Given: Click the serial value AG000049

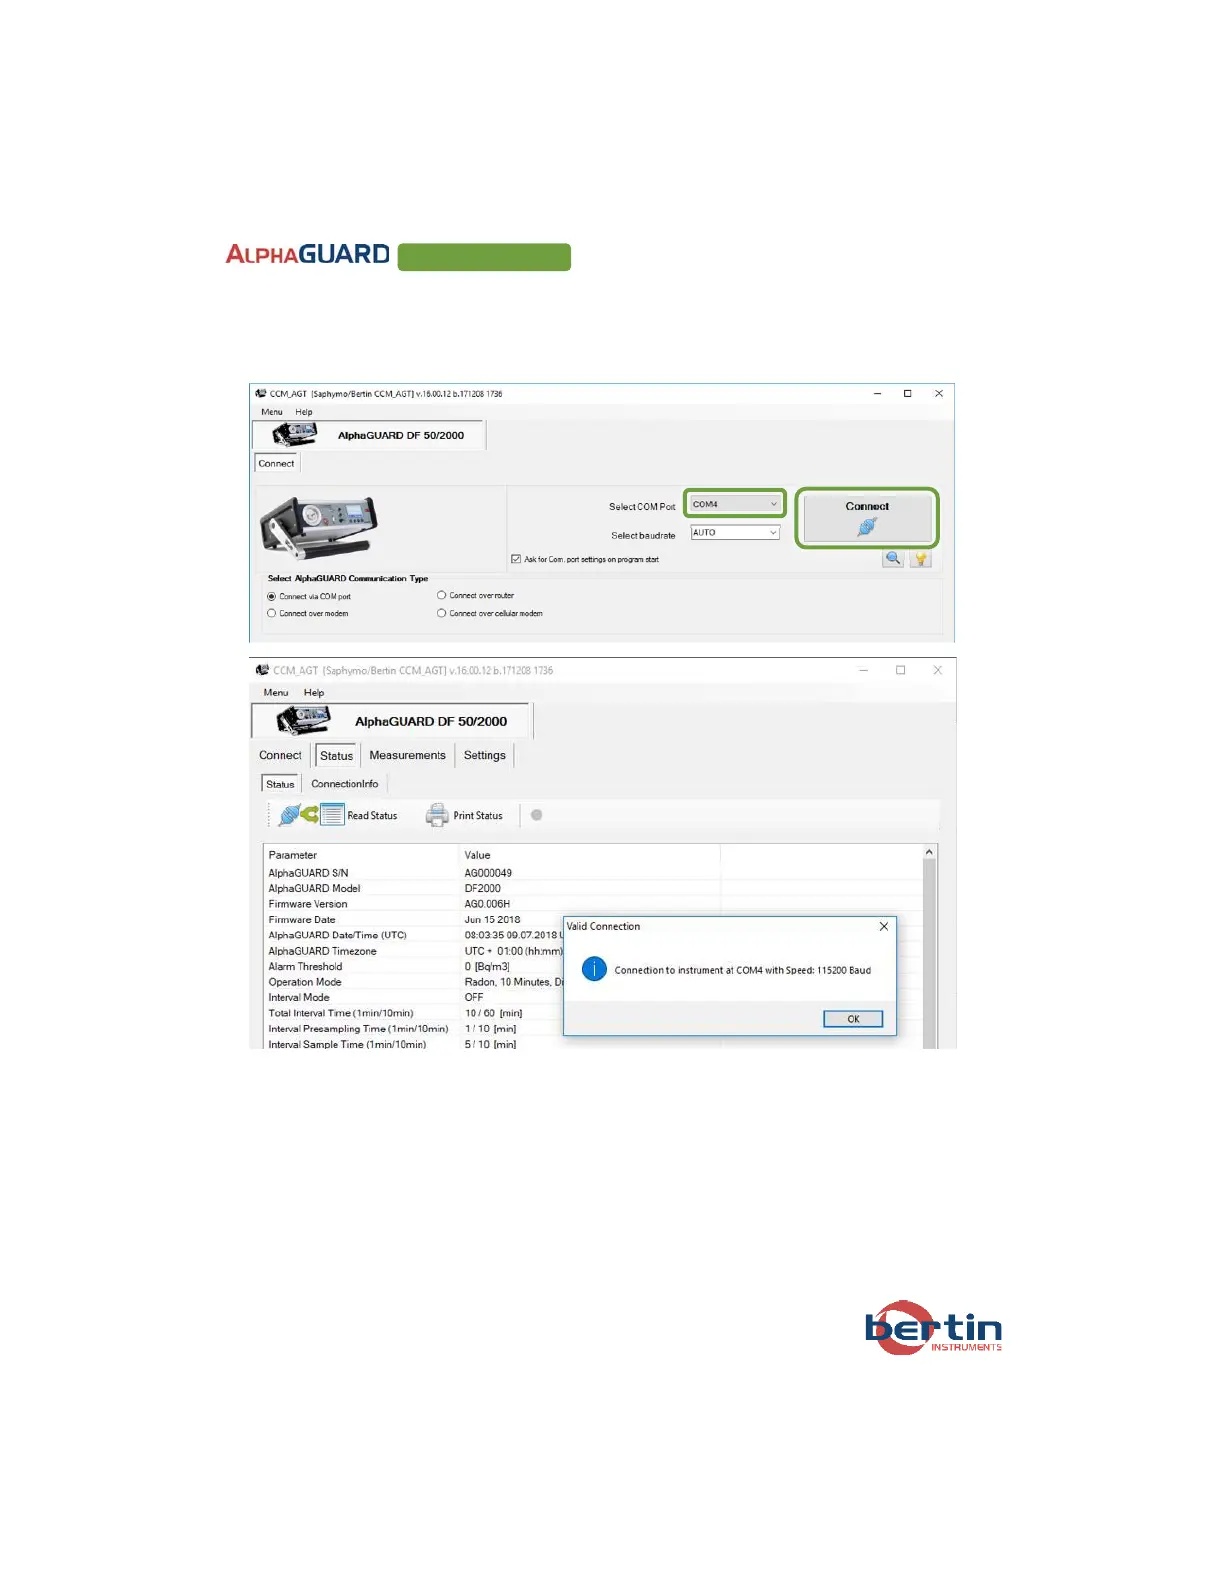Looking at the screenshot, I should point(488,873).
